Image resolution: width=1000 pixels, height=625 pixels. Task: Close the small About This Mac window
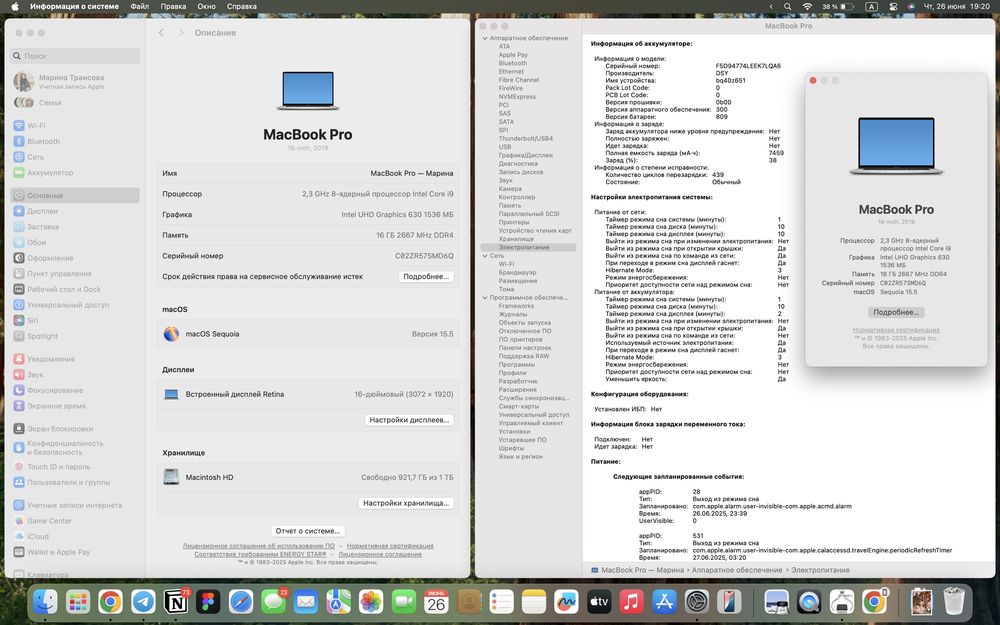812,80
